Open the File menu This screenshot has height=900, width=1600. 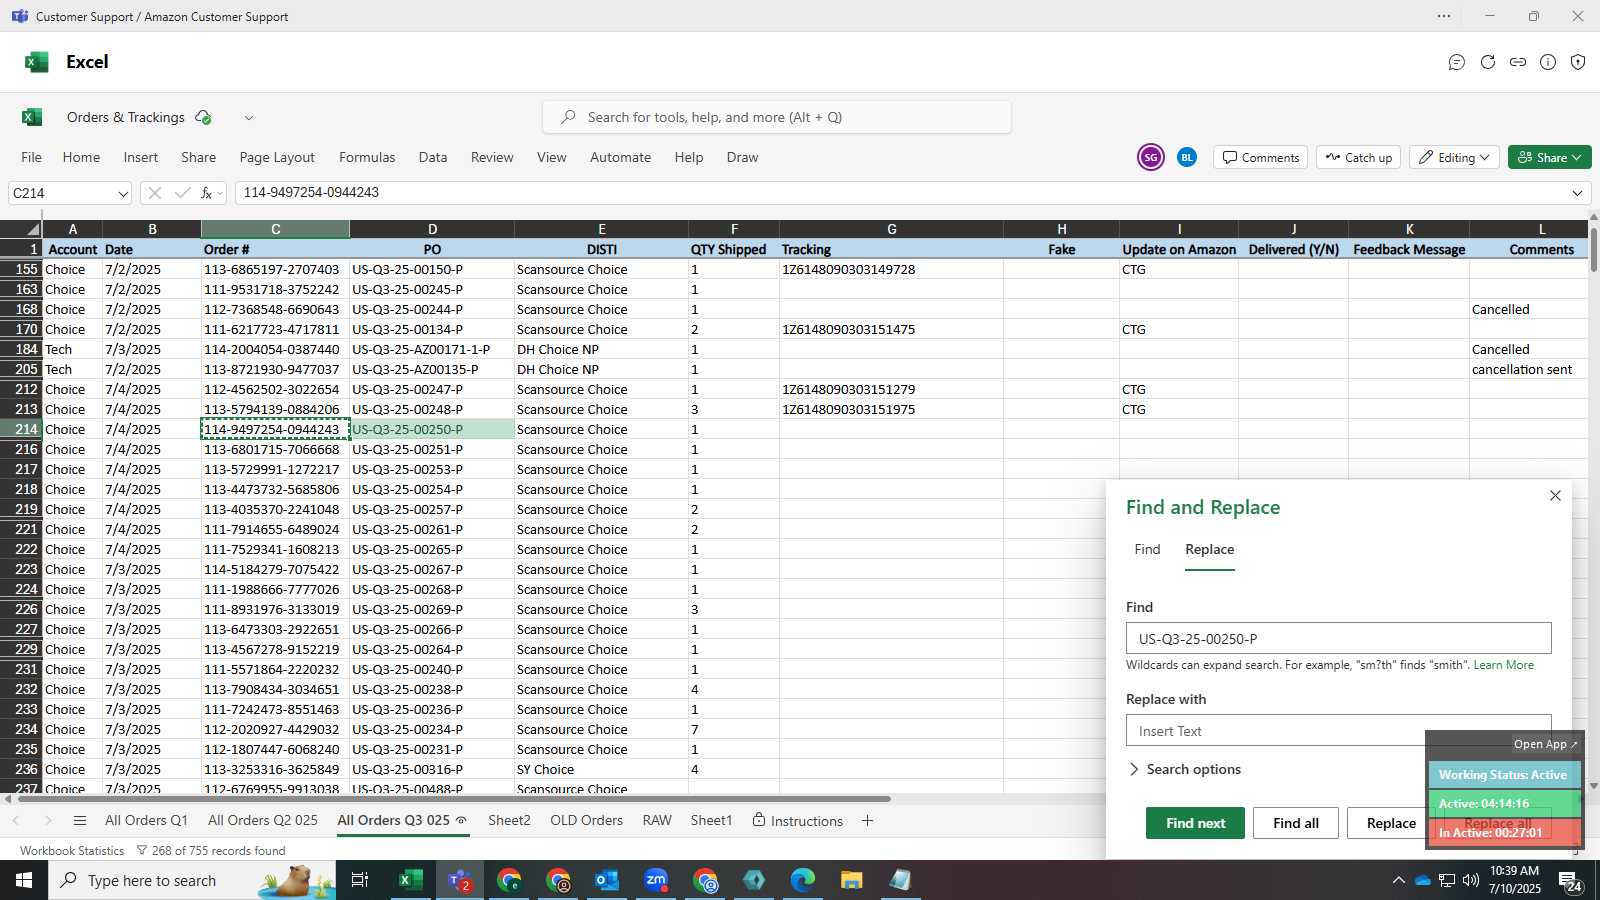pyautogui.click(x=32, y=157)
